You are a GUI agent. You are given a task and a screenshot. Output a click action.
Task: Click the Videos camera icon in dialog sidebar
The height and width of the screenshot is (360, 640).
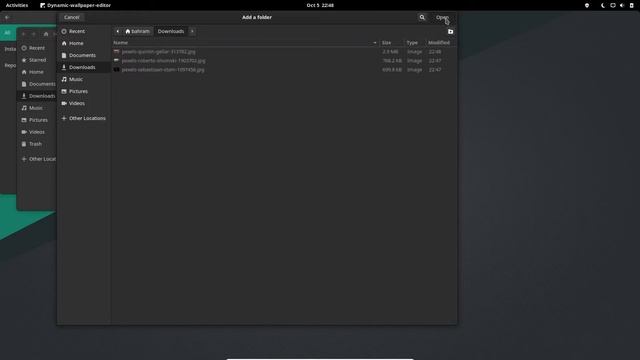(64, 103)
